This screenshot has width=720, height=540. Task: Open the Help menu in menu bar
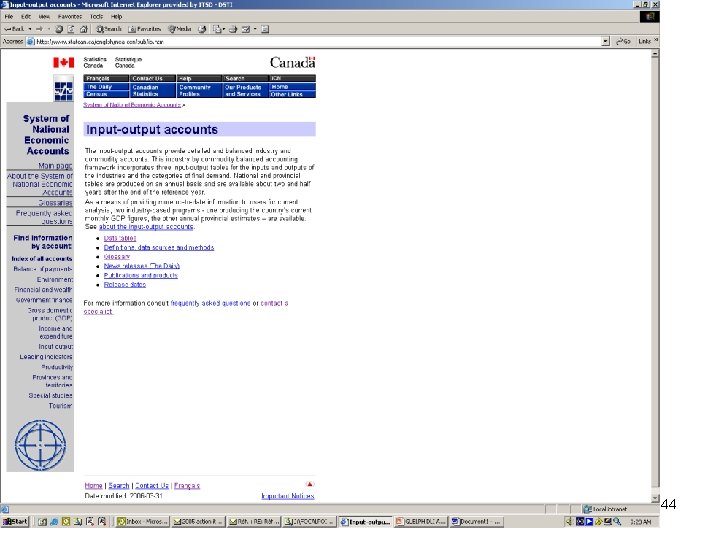117,17
